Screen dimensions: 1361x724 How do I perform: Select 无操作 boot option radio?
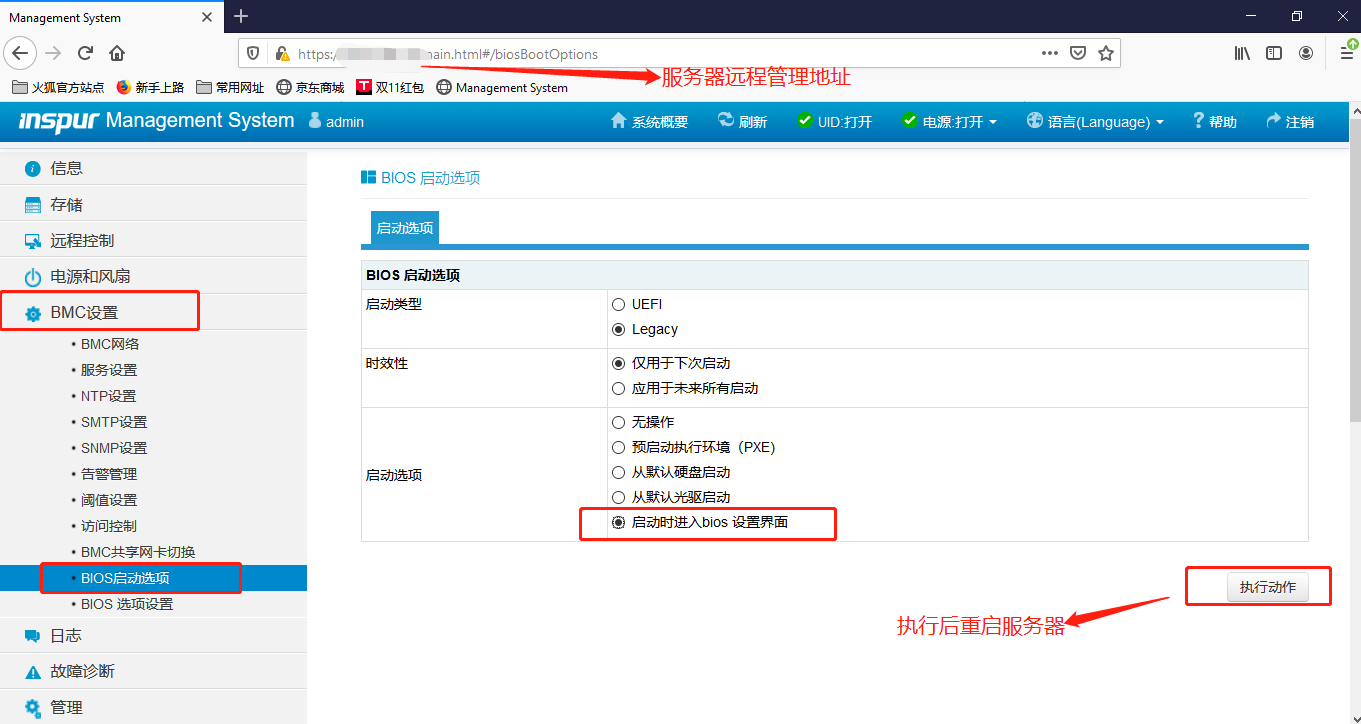618,422
